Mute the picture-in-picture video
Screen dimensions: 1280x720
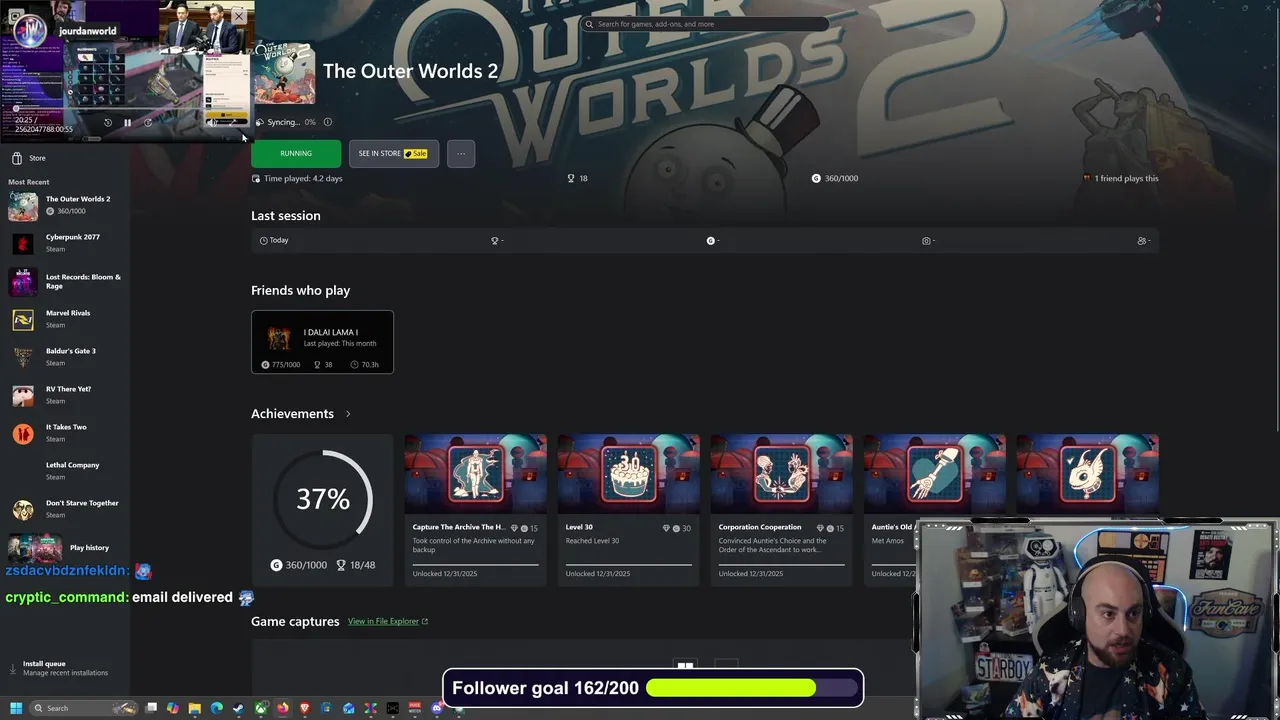click(211, 122)
